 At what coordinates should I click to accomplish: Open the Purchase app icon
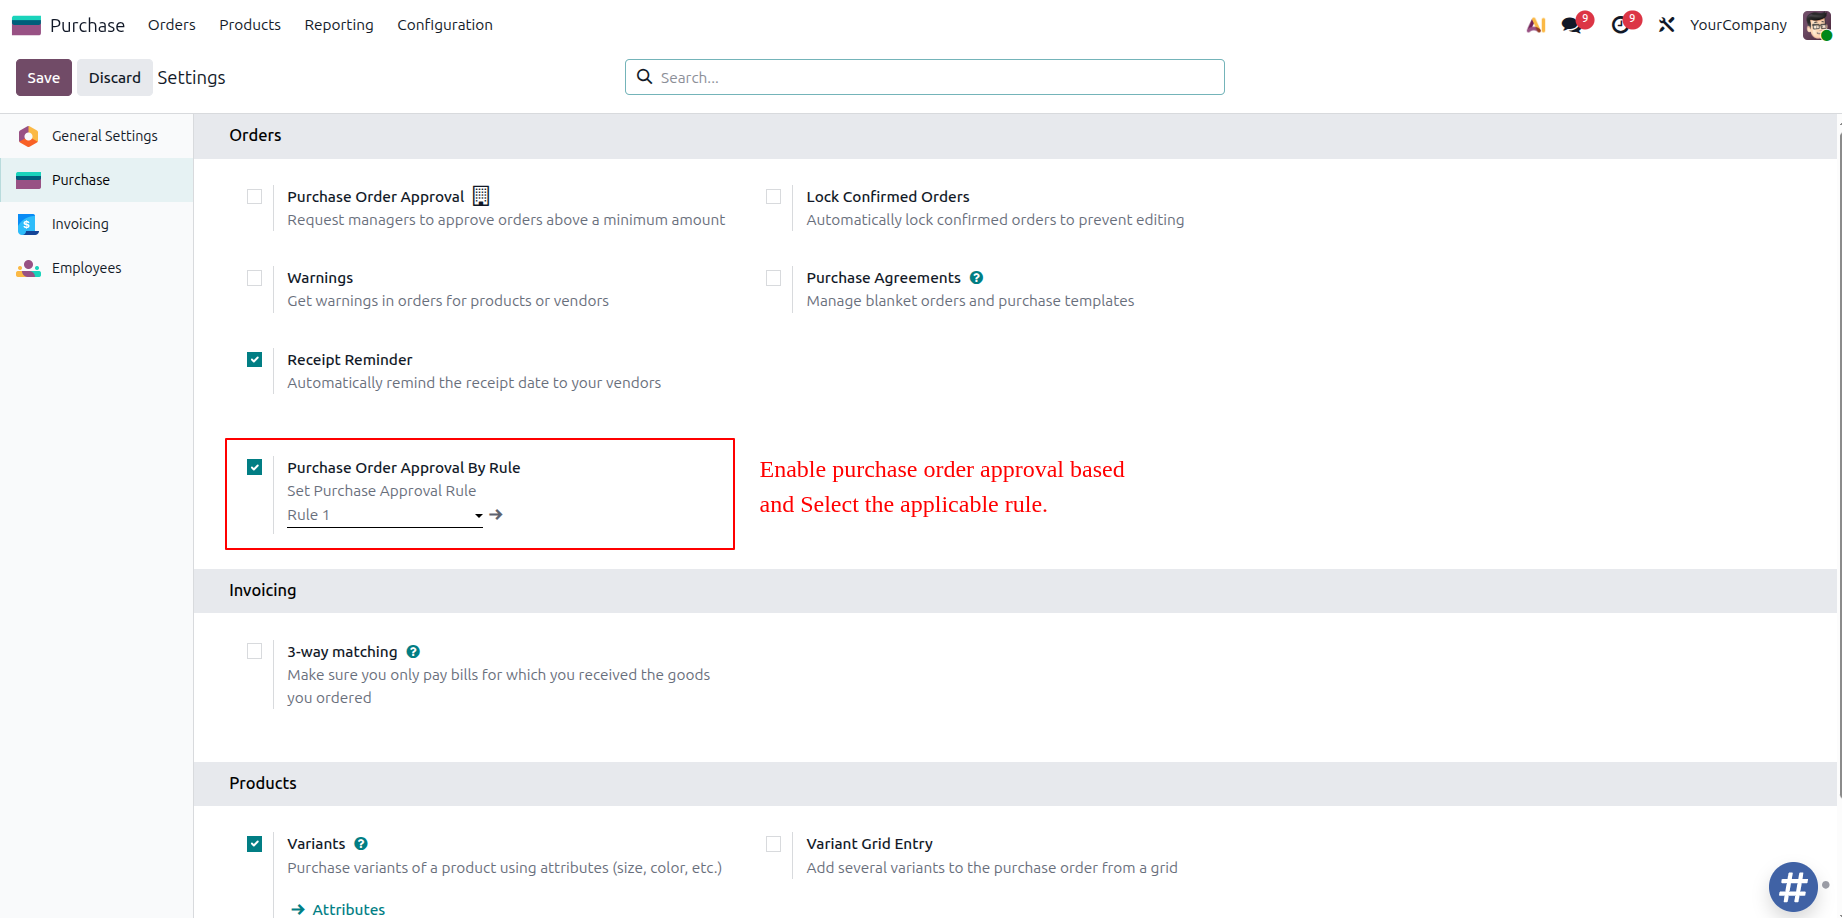[x=25, y=23]
